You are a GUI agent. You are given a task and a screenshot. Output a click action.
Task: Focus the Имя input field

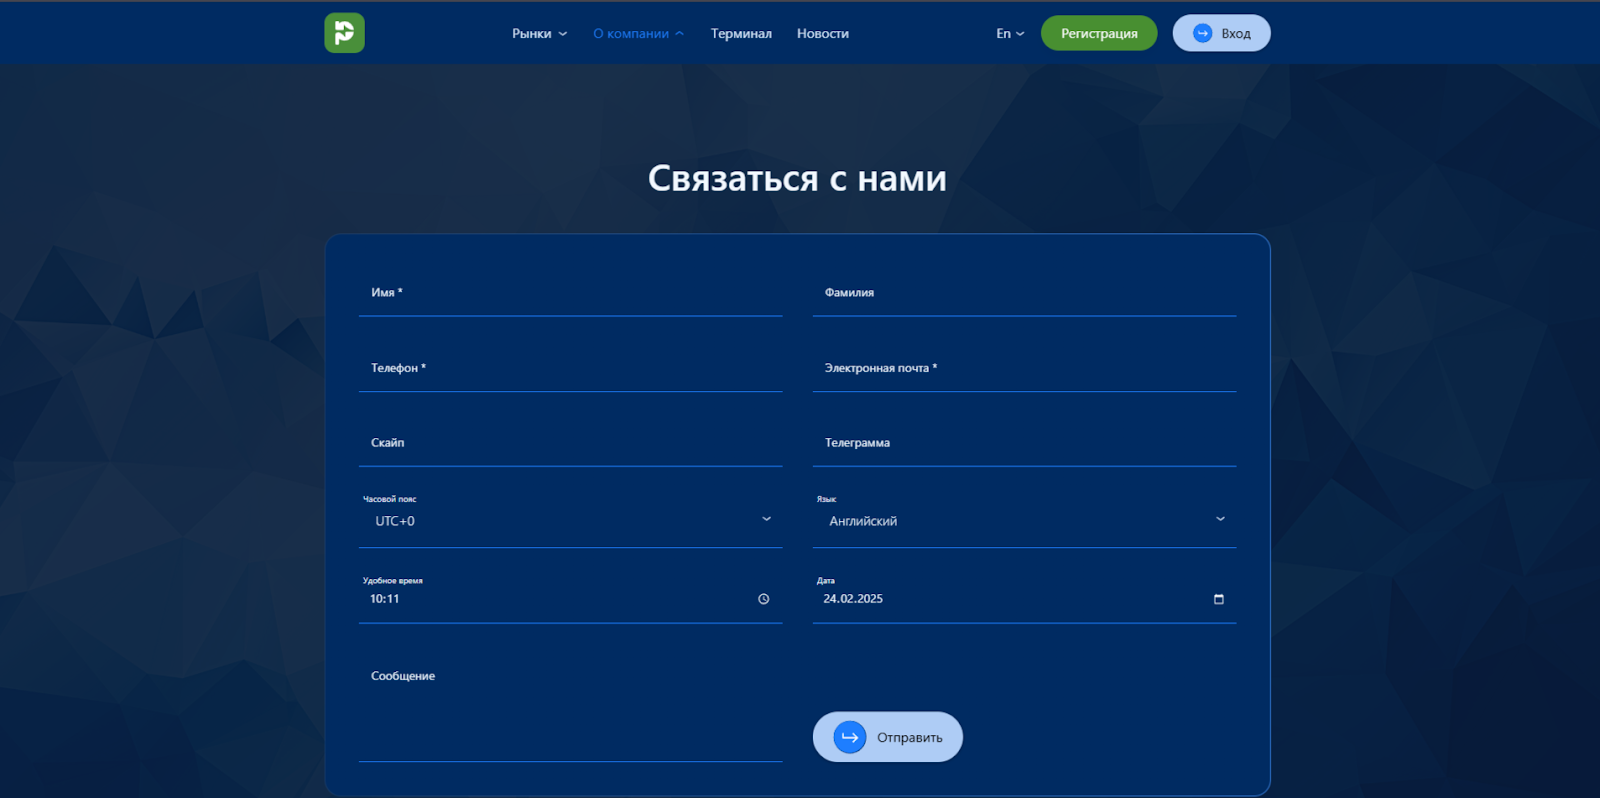[571, 293]
